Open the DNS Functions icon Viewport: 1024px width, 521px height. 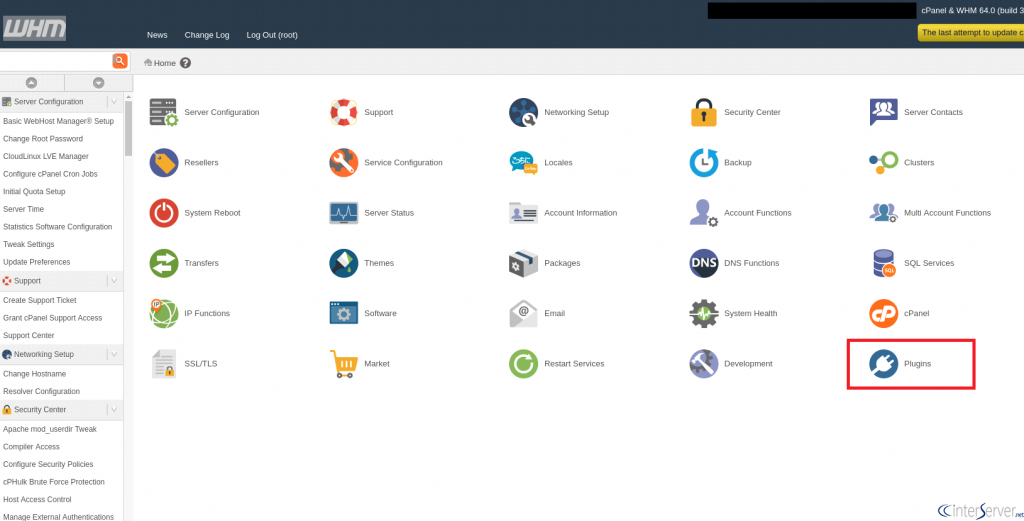click(703, 263)
